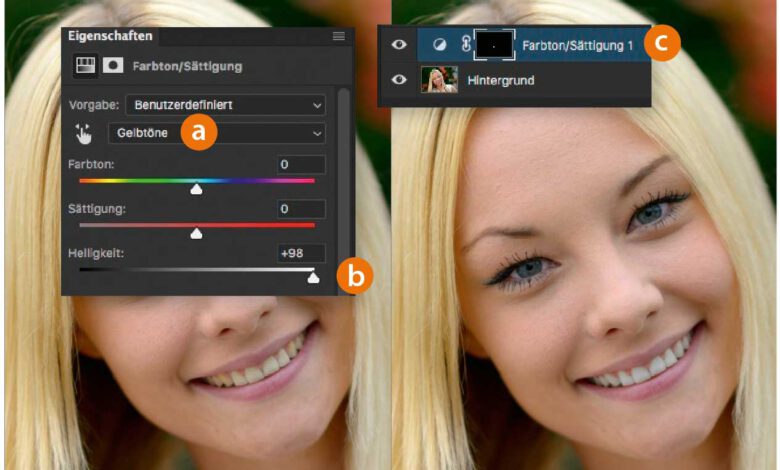Viewport: 780px width, 470px height.
Task: Click the Helligkeit label
Action: pos(96,253)
